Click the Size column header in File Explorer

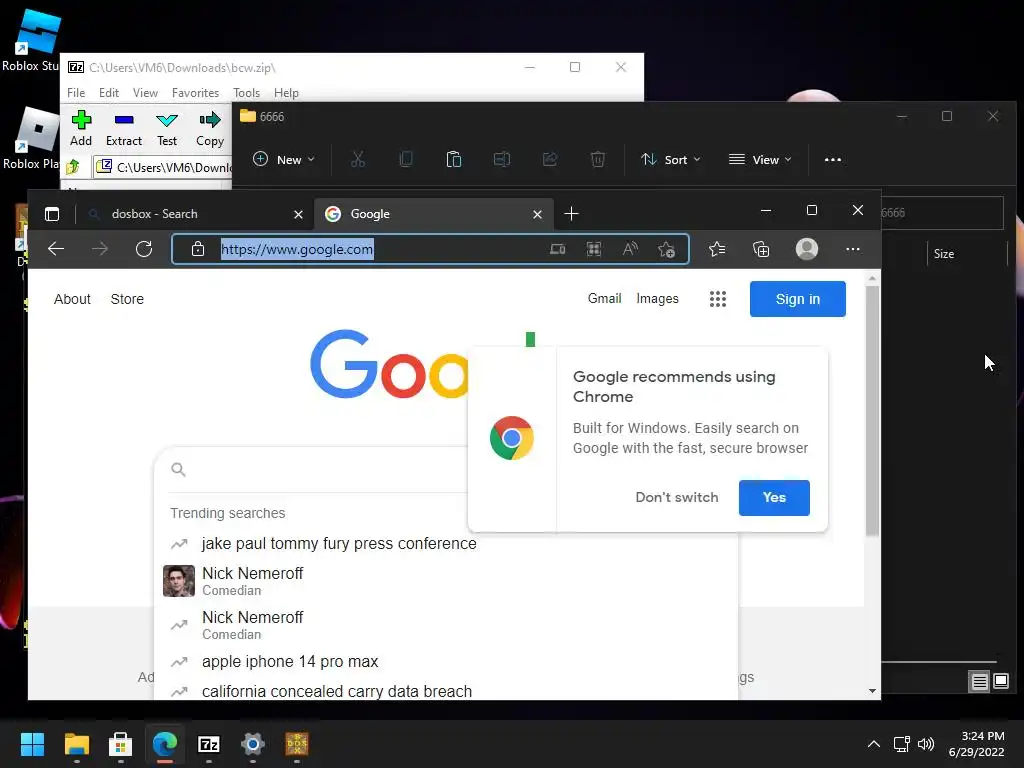(x=944, y=254)
